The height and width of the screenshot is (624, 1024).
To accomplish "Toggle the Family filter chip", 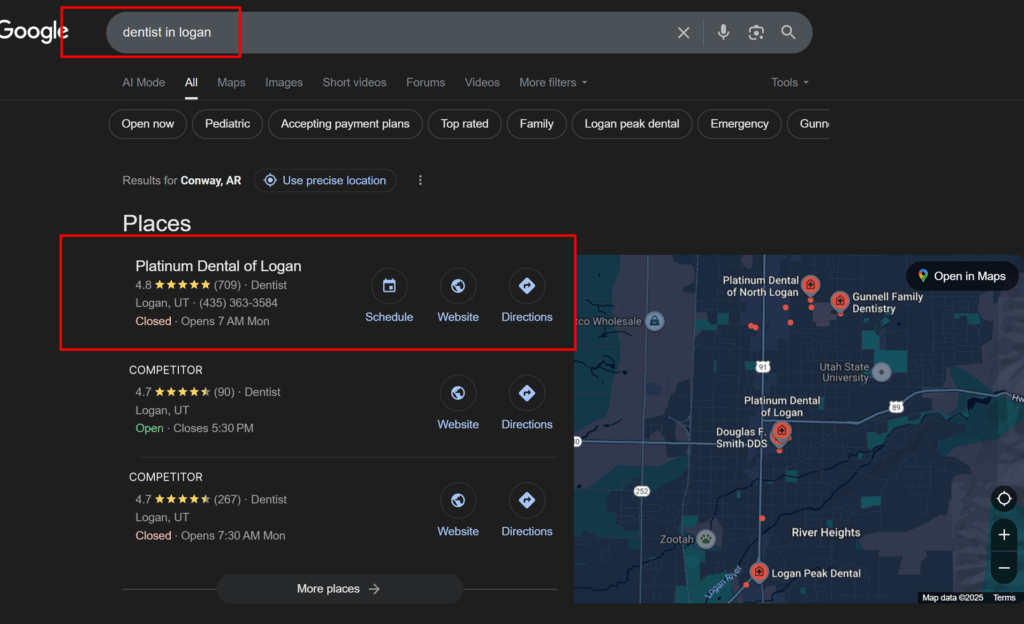I will coord(537,124).
